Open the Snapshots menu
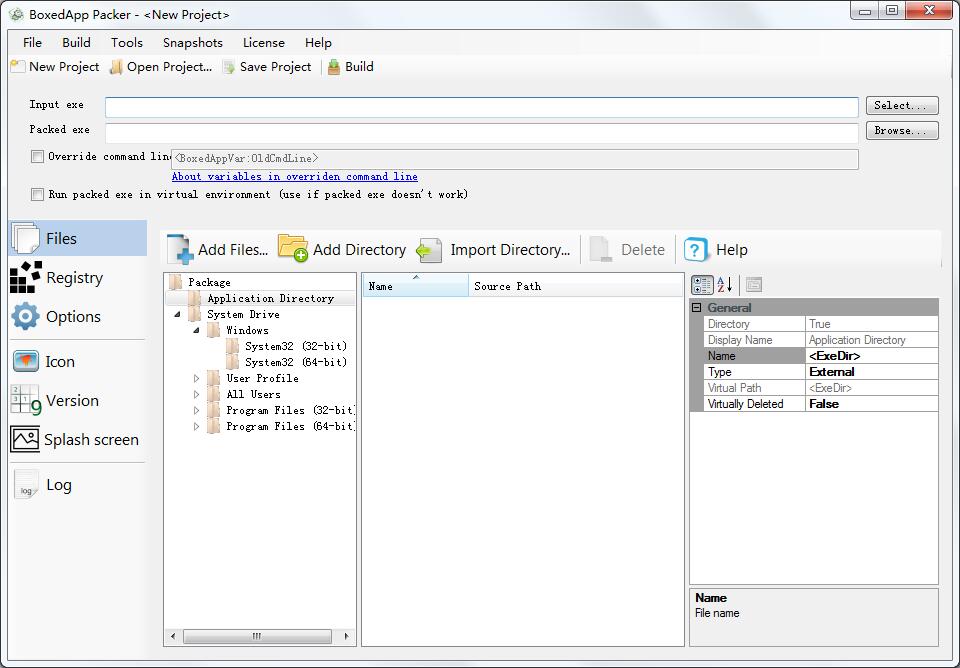960x668 pixels. pyautogui.click(x=193, y=42)
